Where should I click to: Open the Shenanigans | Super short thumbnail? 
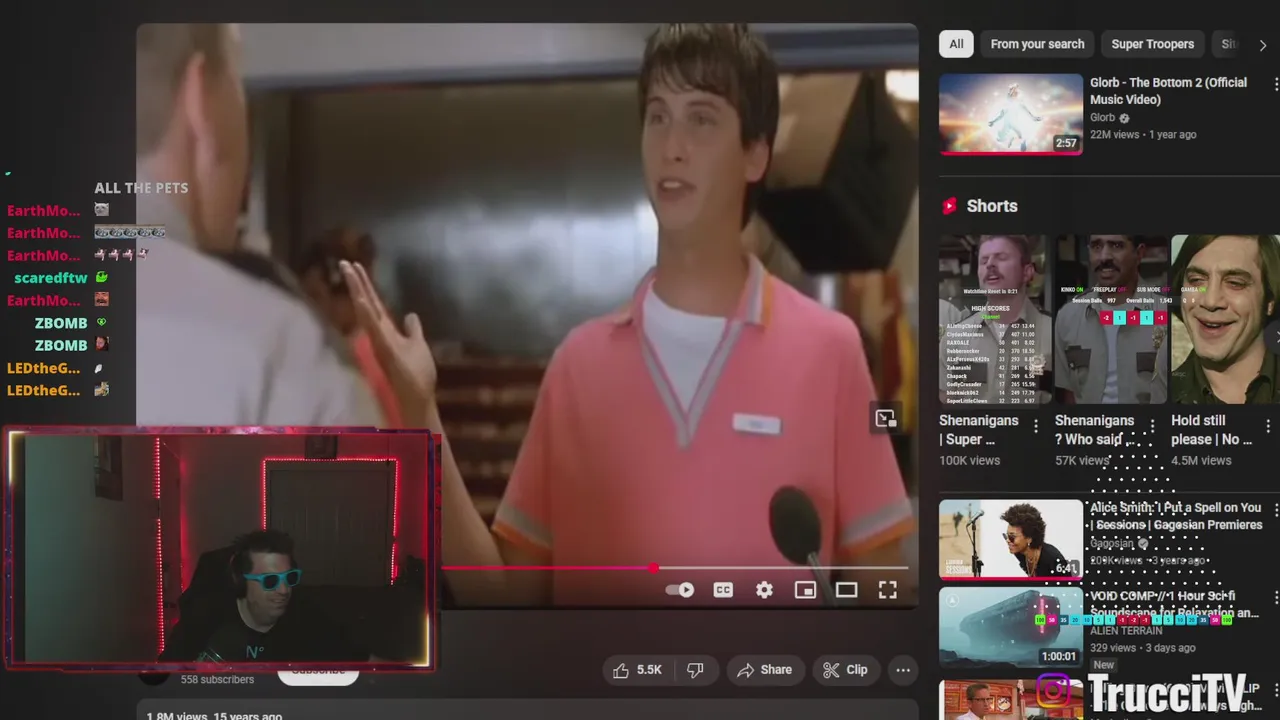click(x=995, y=319)
